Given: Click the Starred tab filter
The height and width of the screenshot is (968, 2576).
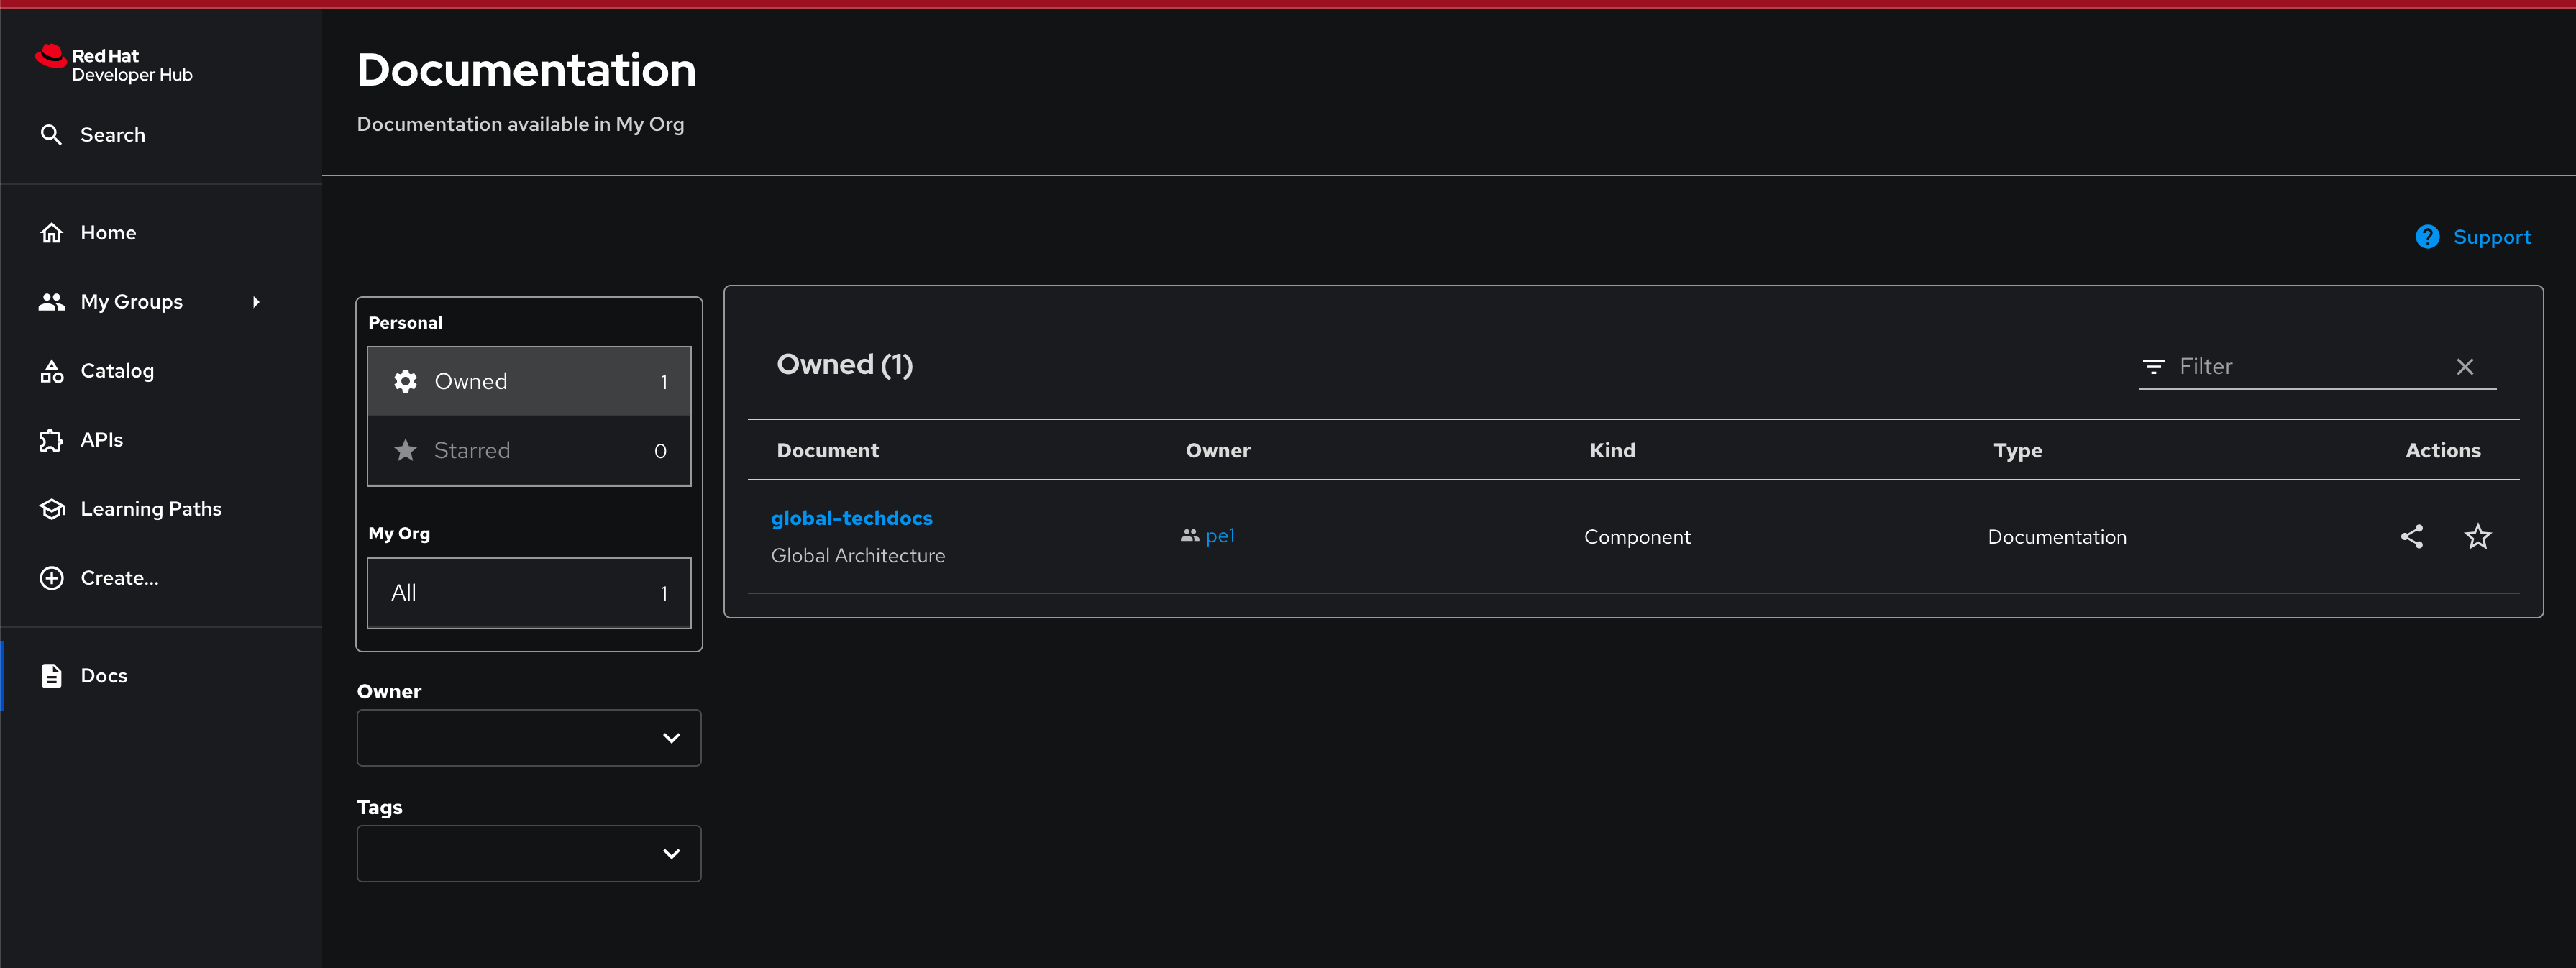Looking at the screenshot, I should click(x=529, y=450).
